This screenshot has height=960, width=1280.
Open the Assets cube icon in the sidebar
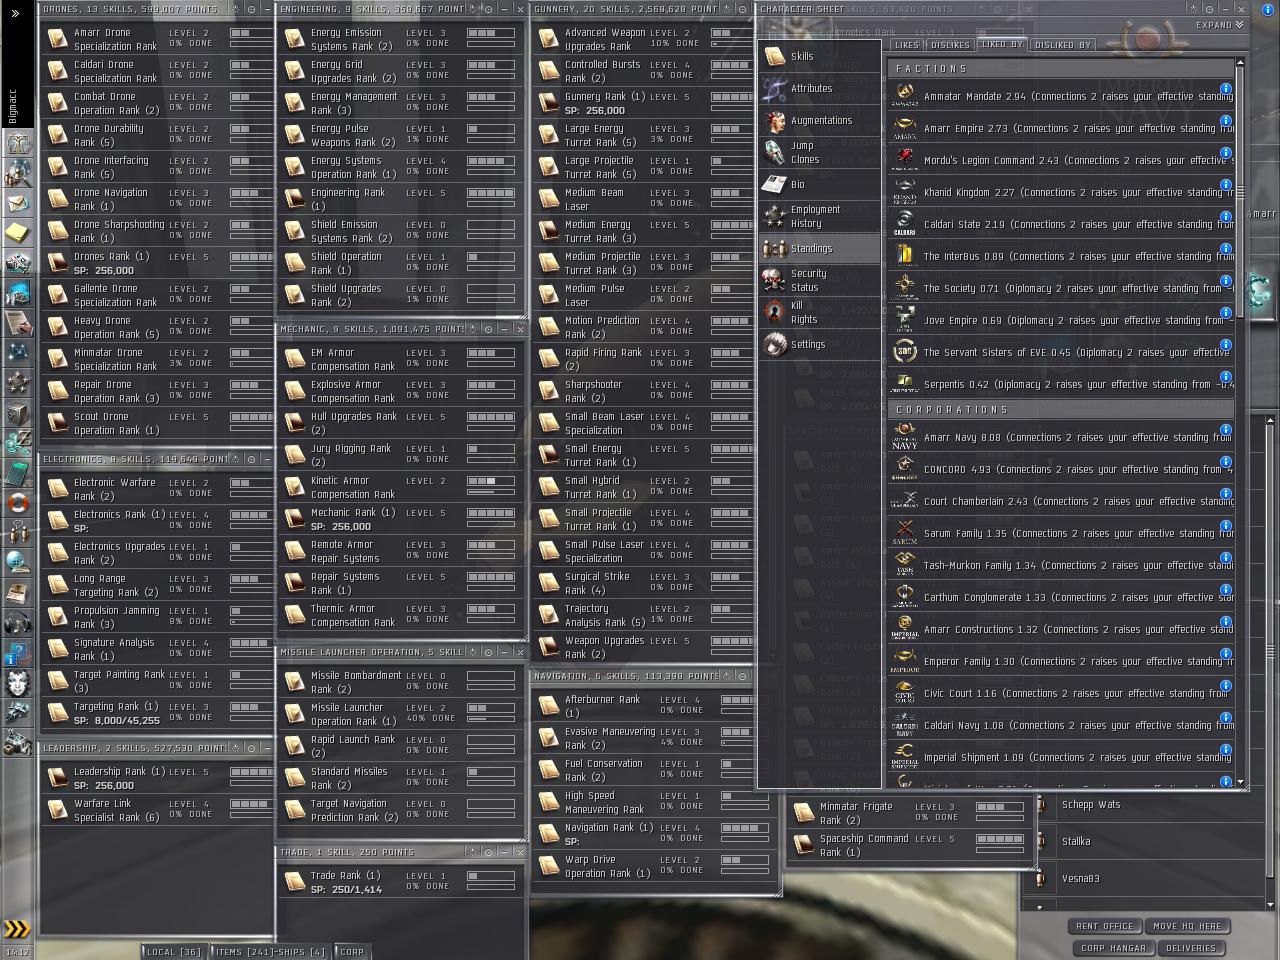tap(18, 413)
